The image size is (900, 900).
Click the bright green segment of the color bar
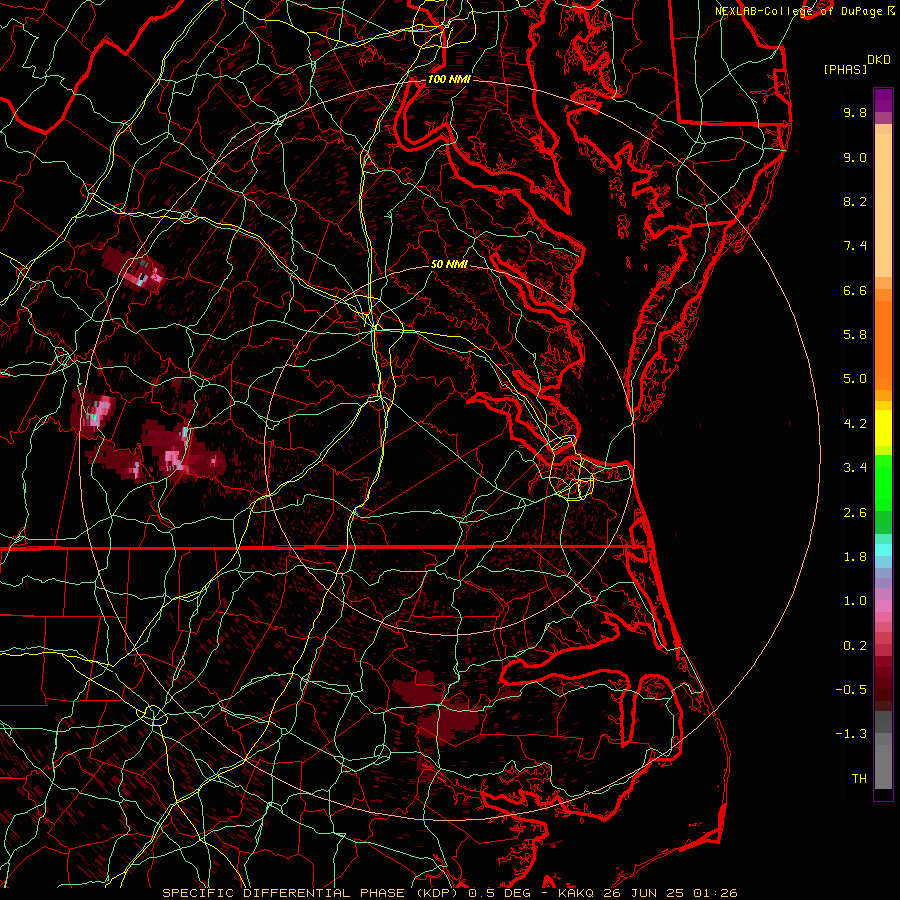point(883,483)
